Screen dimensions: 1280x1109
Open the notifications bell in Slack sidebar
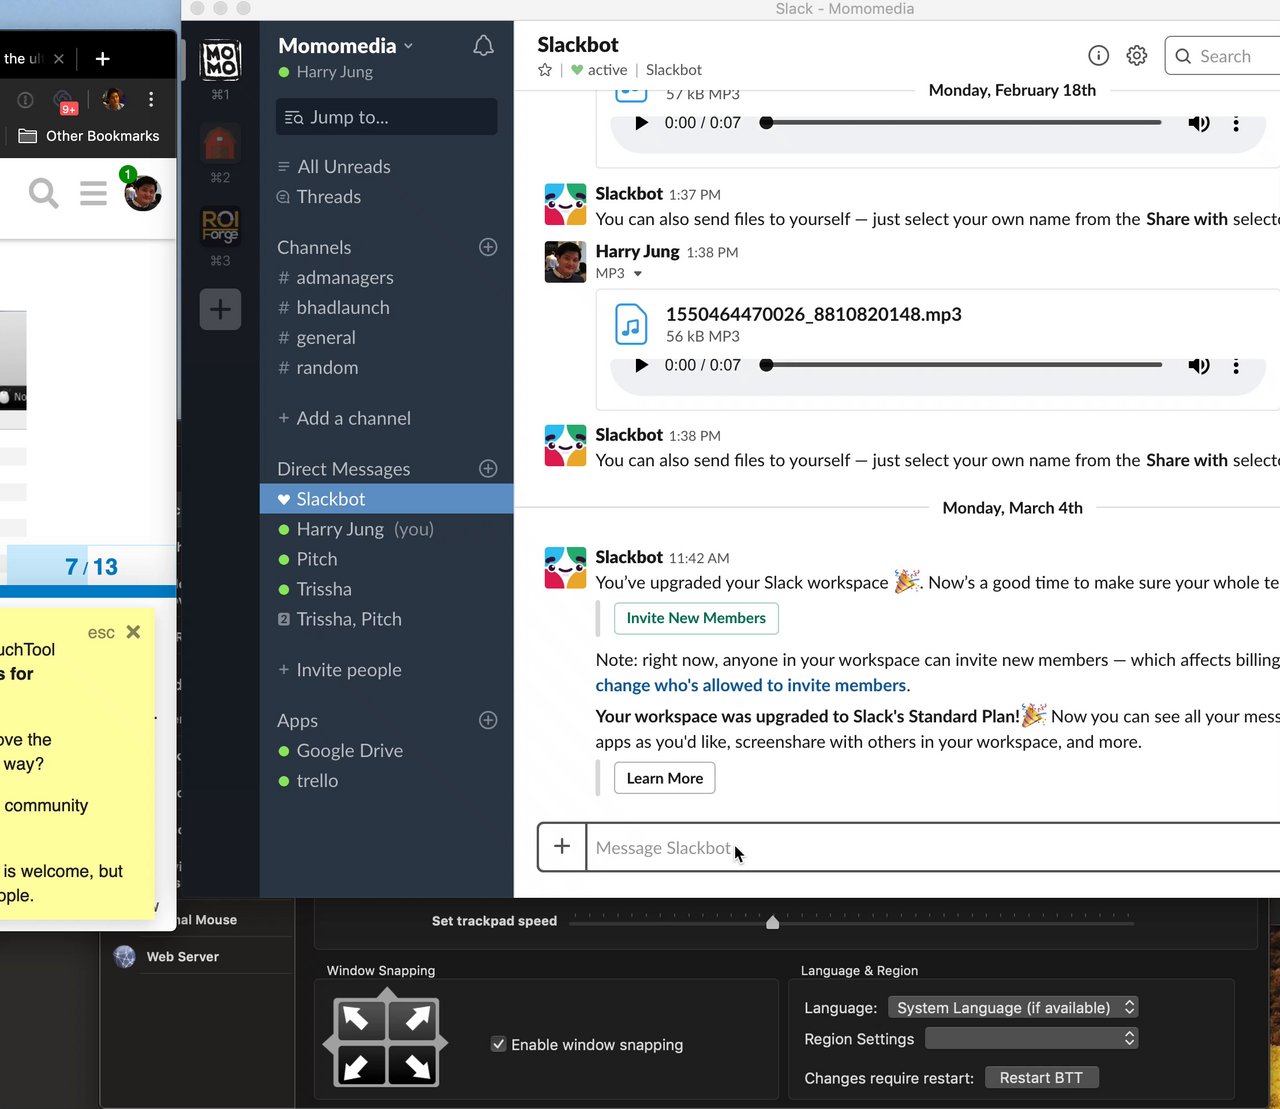(x=483, y=46)
